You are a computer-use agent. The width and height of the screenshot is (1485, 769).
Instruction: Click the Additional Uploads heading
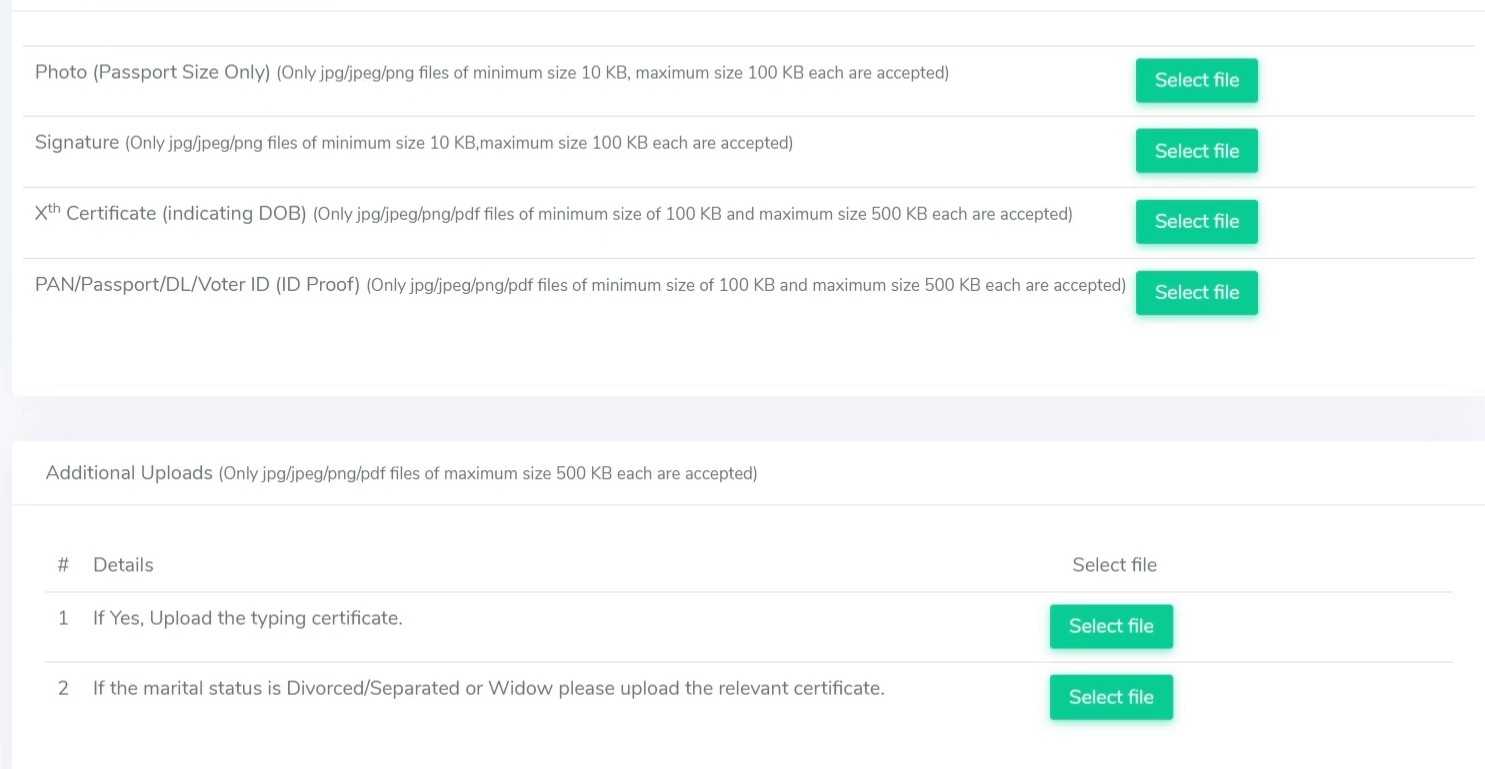129,473
